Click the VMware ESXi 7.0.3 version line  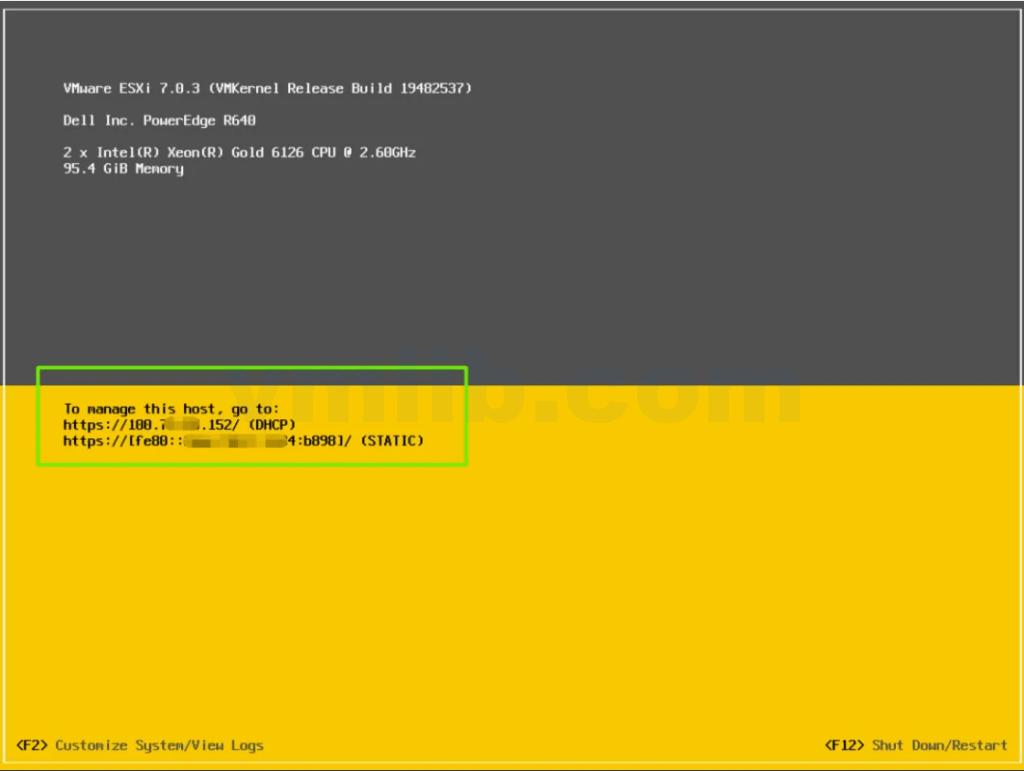tap(267, 89)
